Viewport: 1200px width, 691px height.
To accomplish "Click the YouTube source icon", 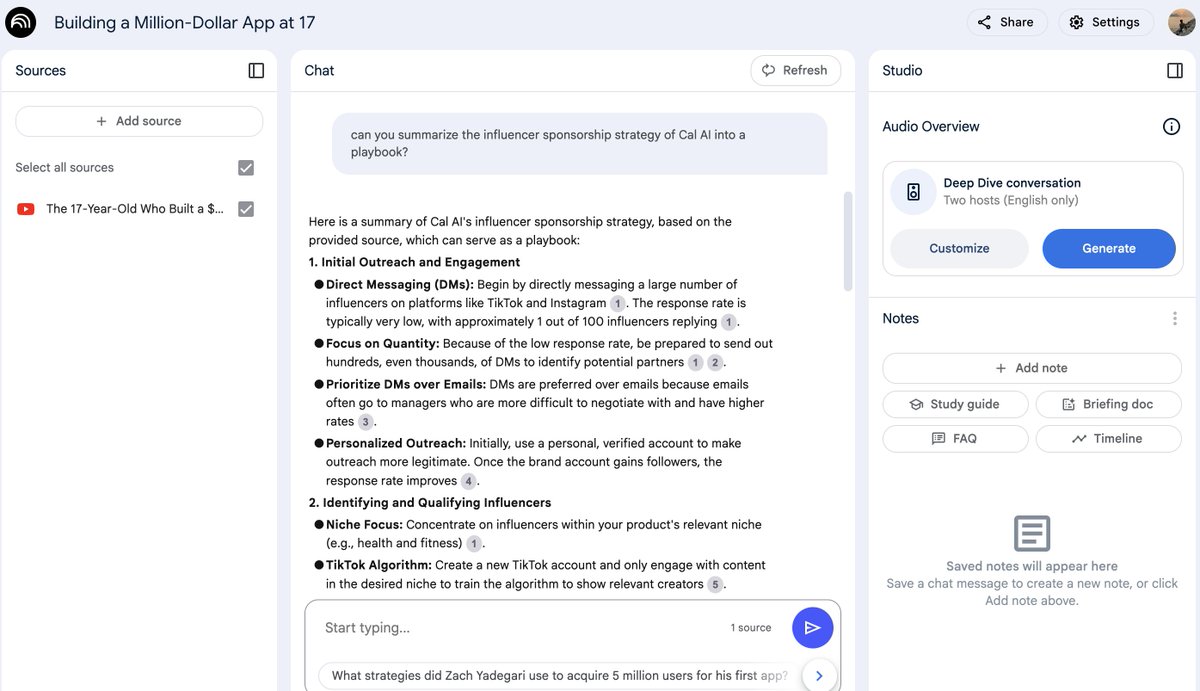I will pos(26,209).
